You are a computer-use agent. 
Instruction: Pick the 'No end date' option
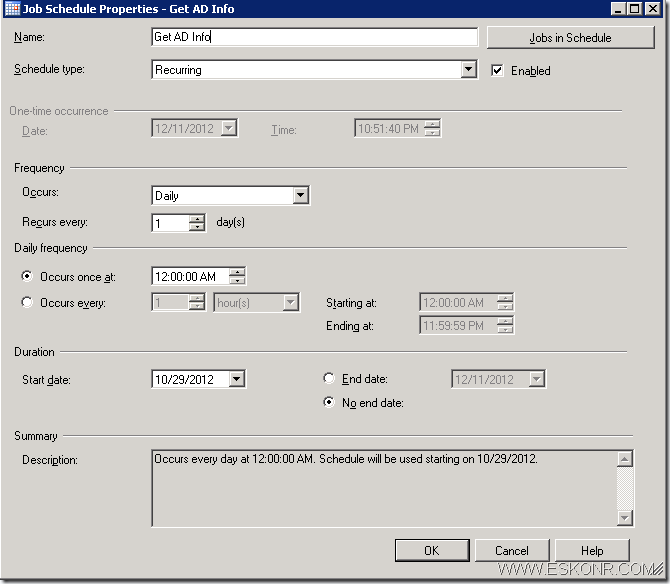tap(329, 403)
